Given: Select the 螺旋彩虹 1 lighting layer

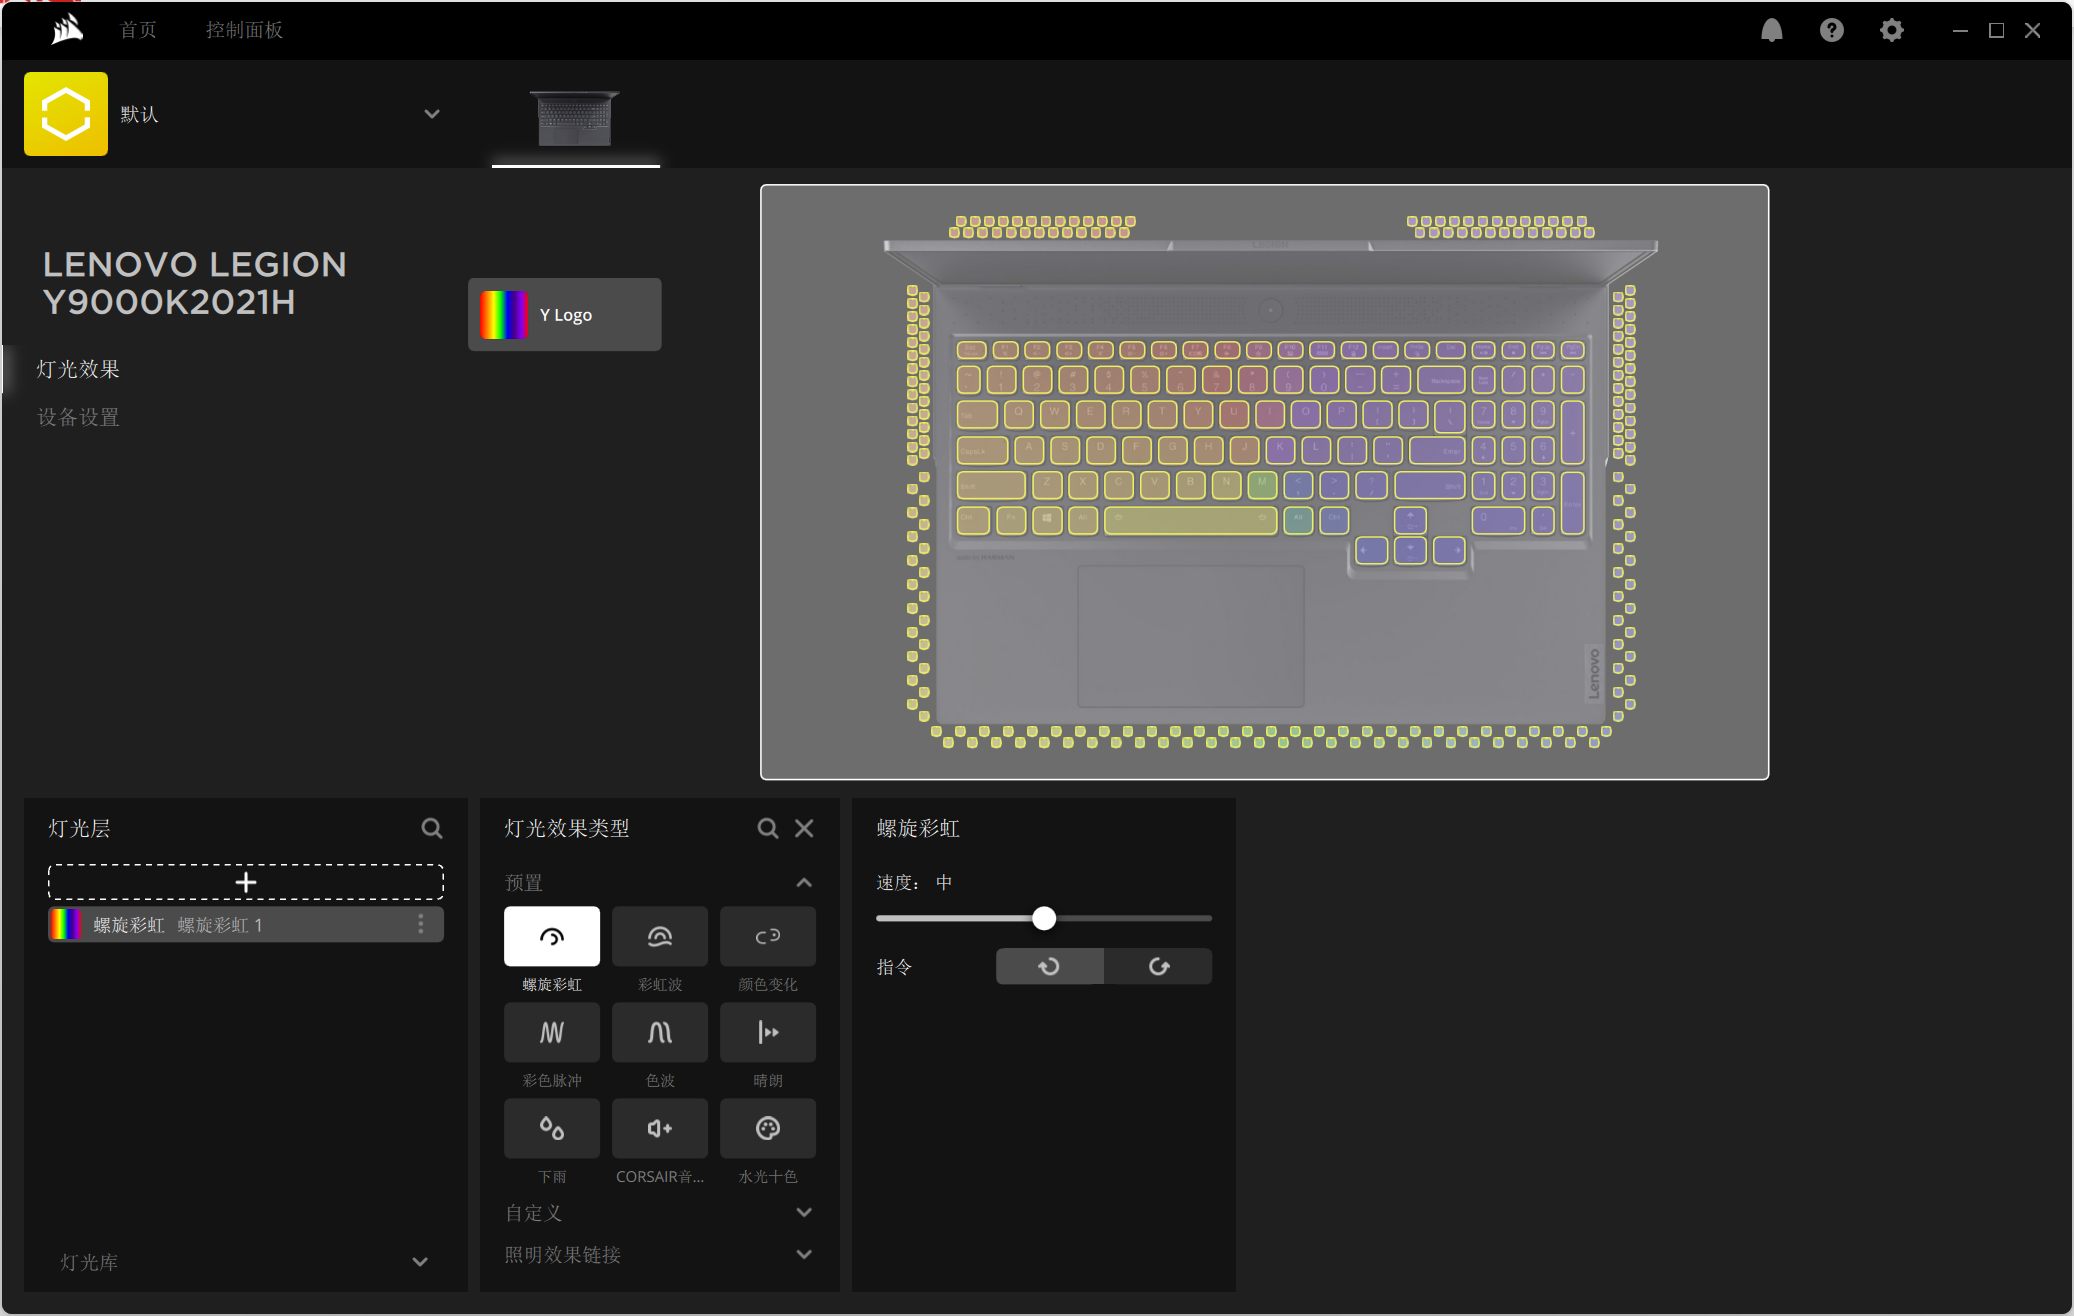Looking at the screenshot, I should (x=246, y=925).
